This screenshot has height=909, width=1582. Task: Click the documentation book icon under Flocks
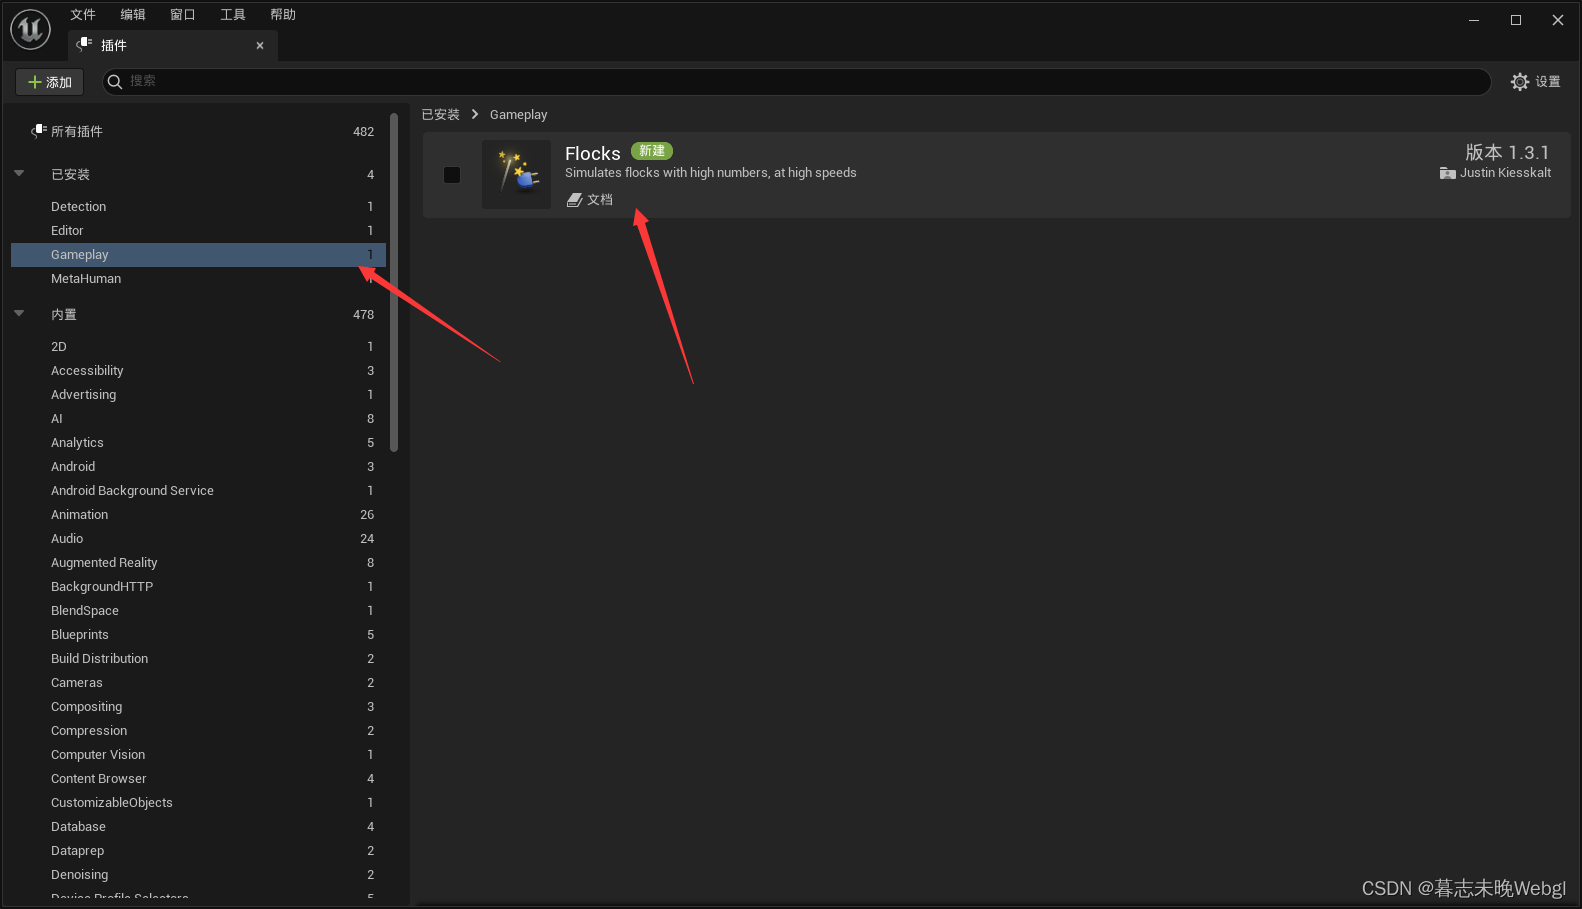(574, 200)
